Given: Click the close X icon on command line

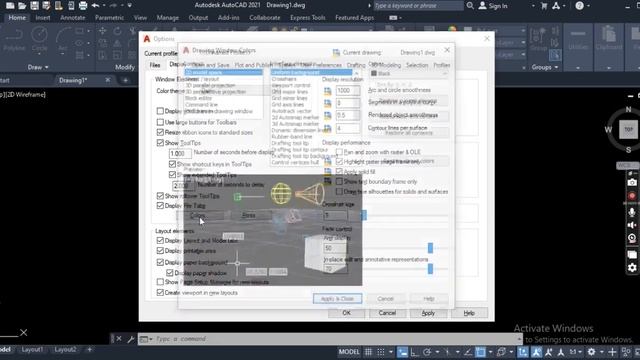Looking at the screenshot, I should pyautogui.click(x=119, y=339).
